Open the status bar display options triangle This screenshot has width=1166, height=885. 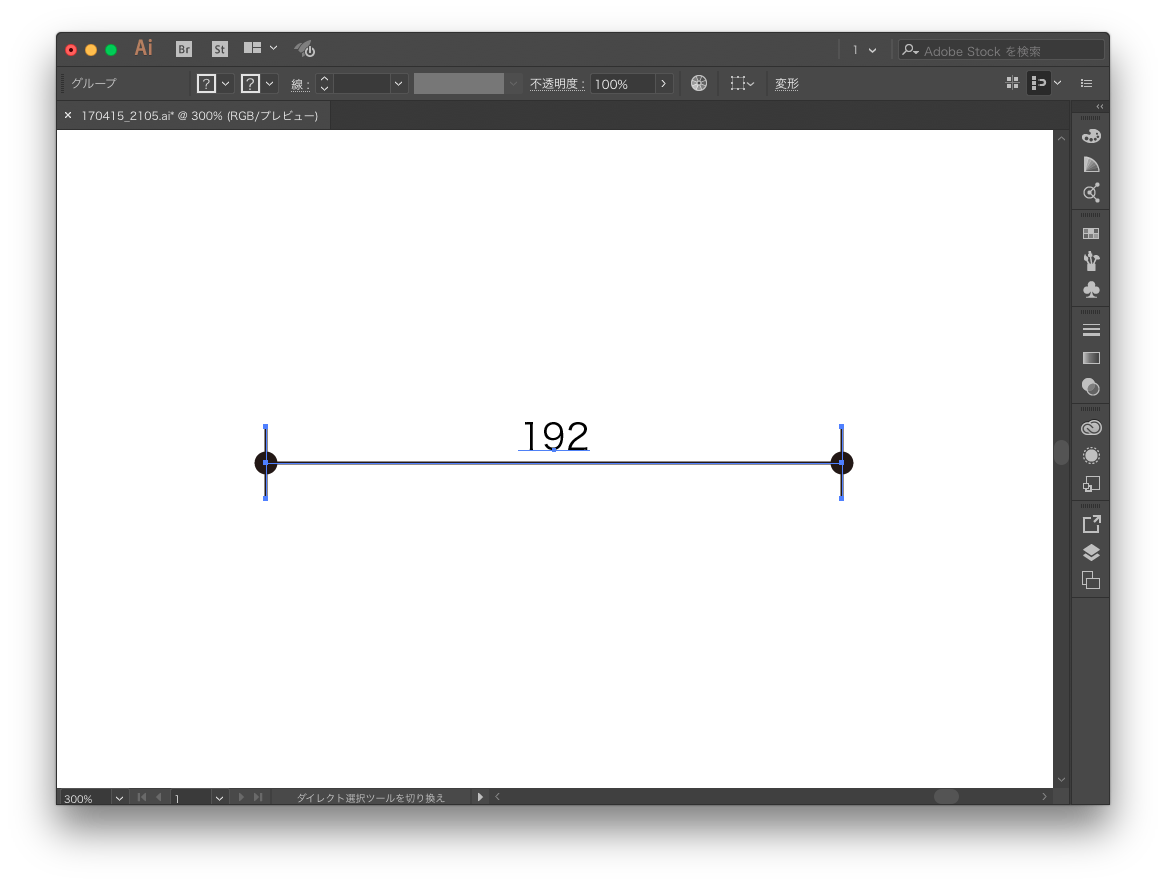[480, 797]
